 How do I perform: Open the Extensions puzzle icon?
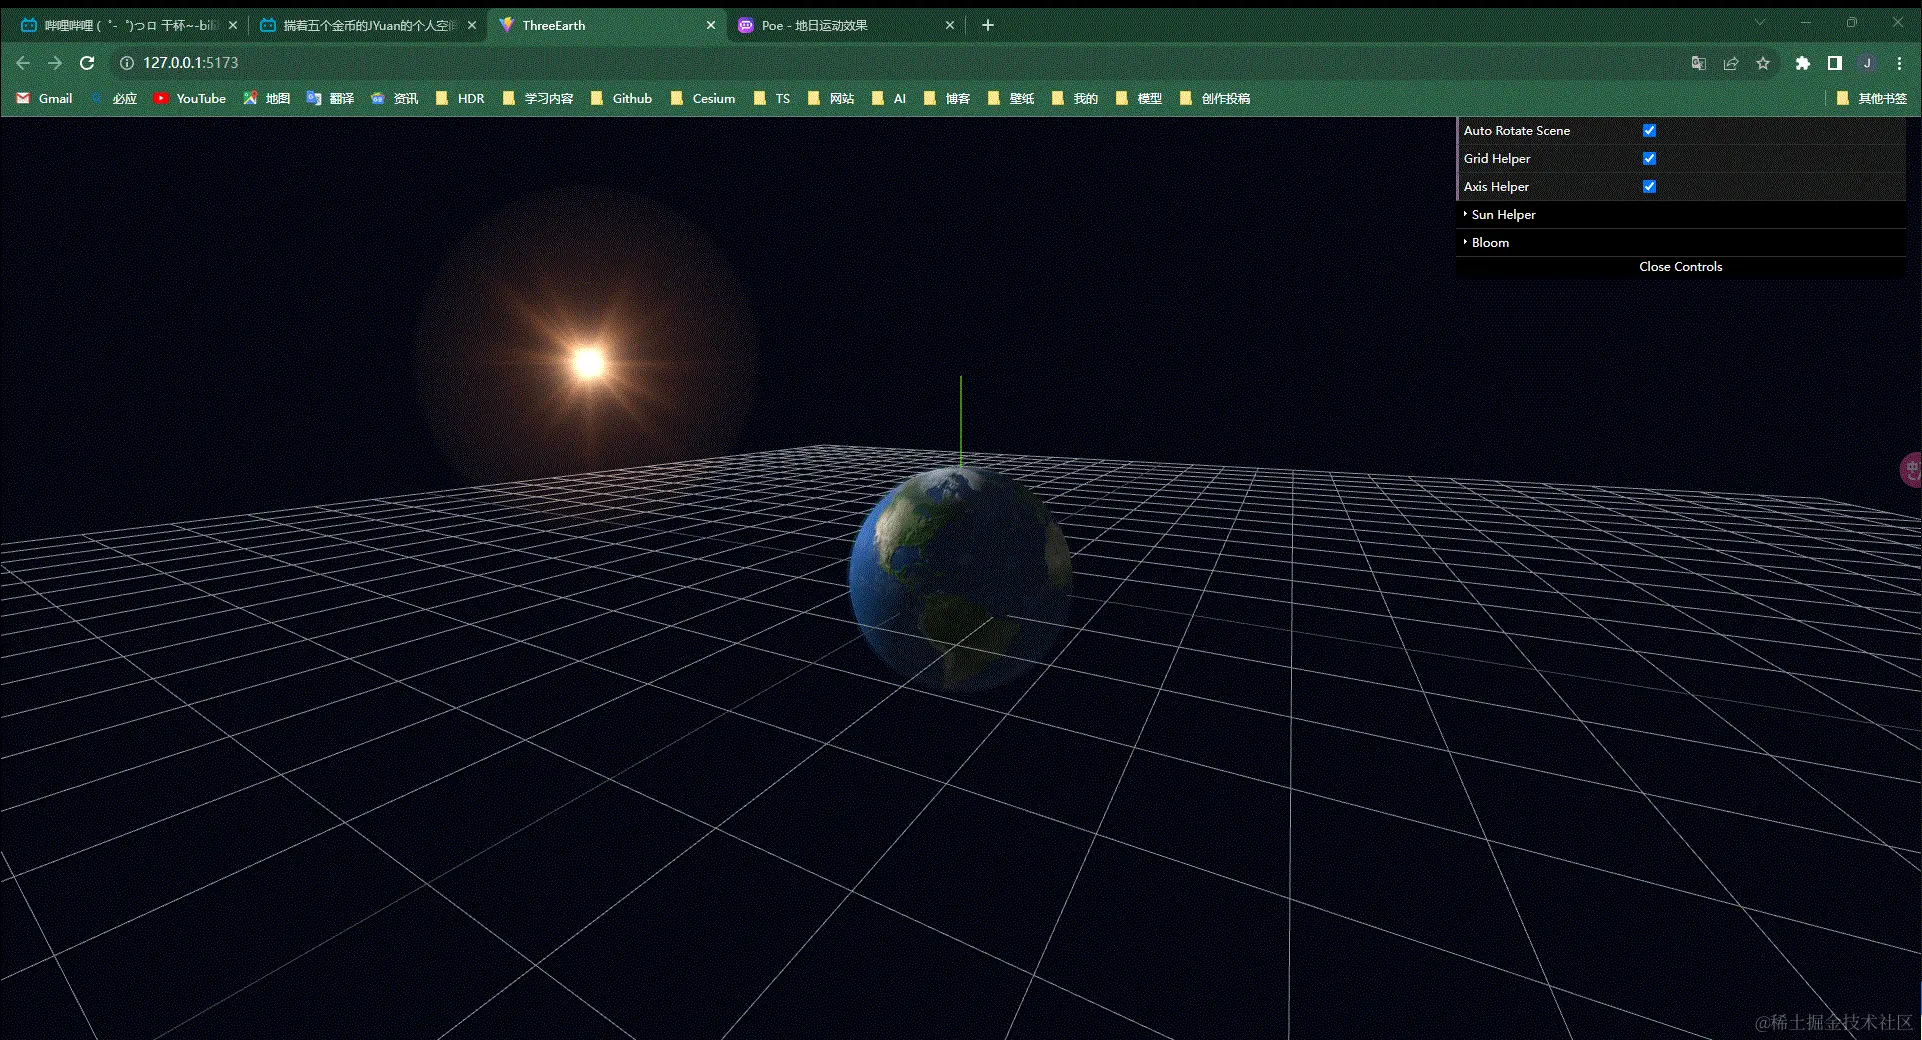[1802, 63]
